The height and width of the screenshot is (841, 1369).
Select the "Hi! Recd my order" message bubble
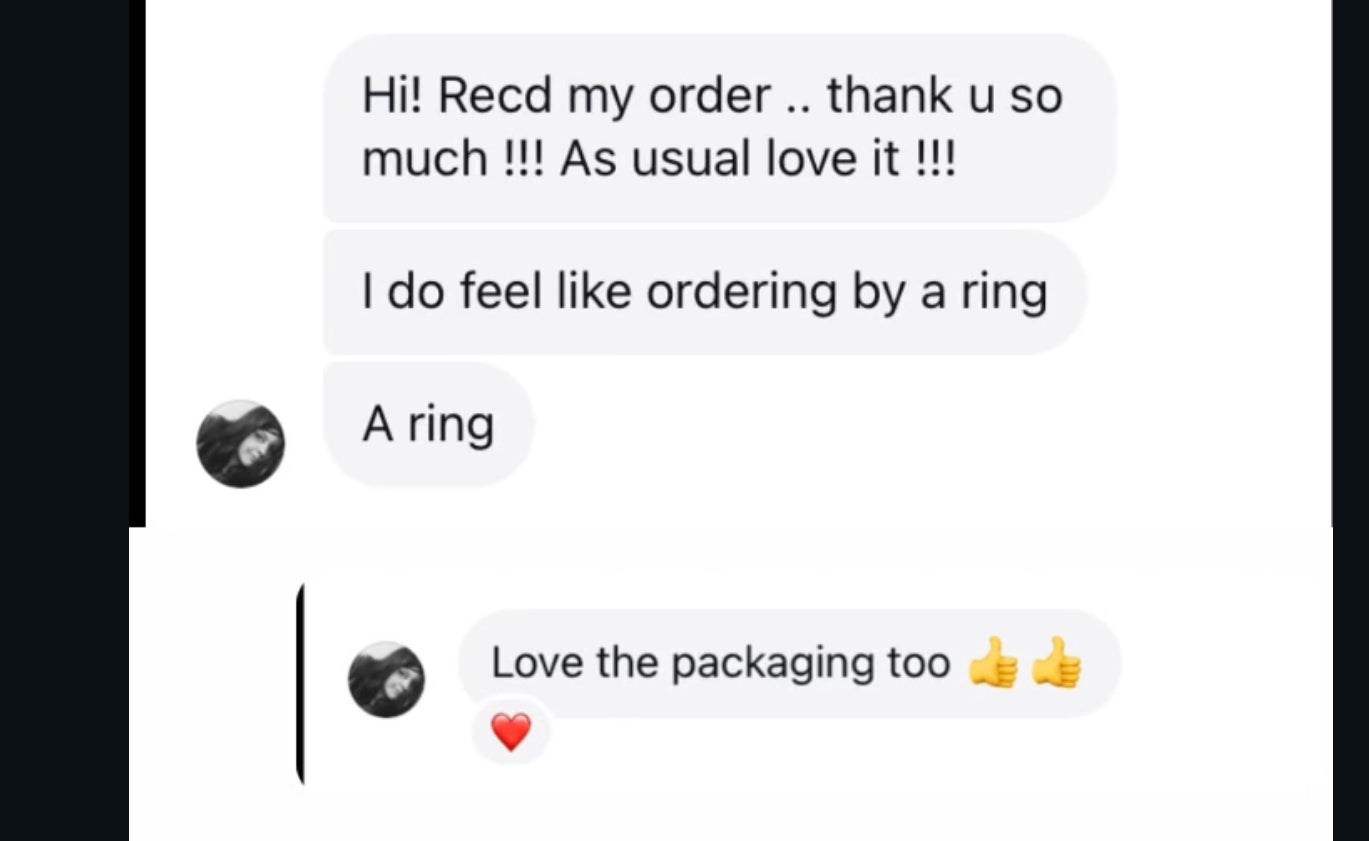coord(719,128)
